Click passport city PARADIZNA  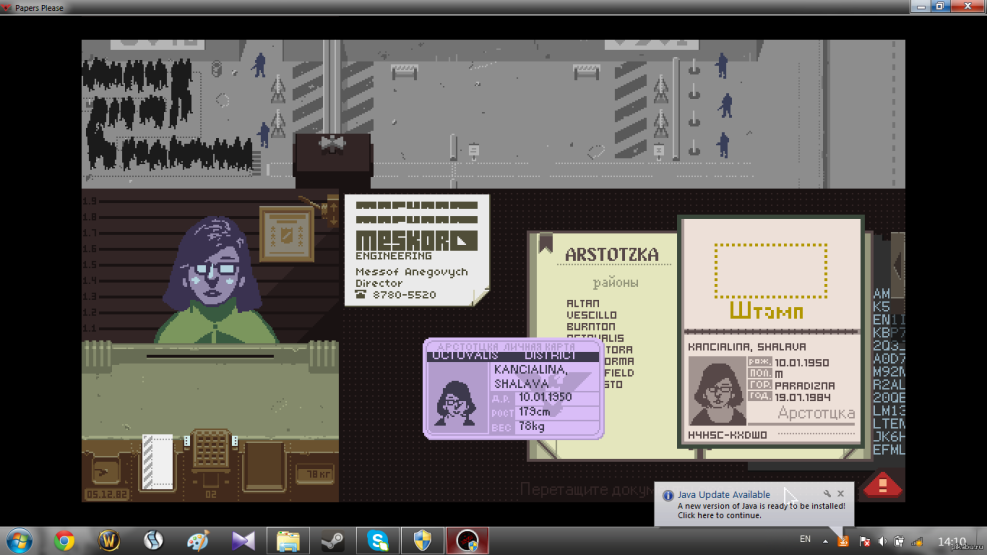pyautogui.click(x=804, y=385)
